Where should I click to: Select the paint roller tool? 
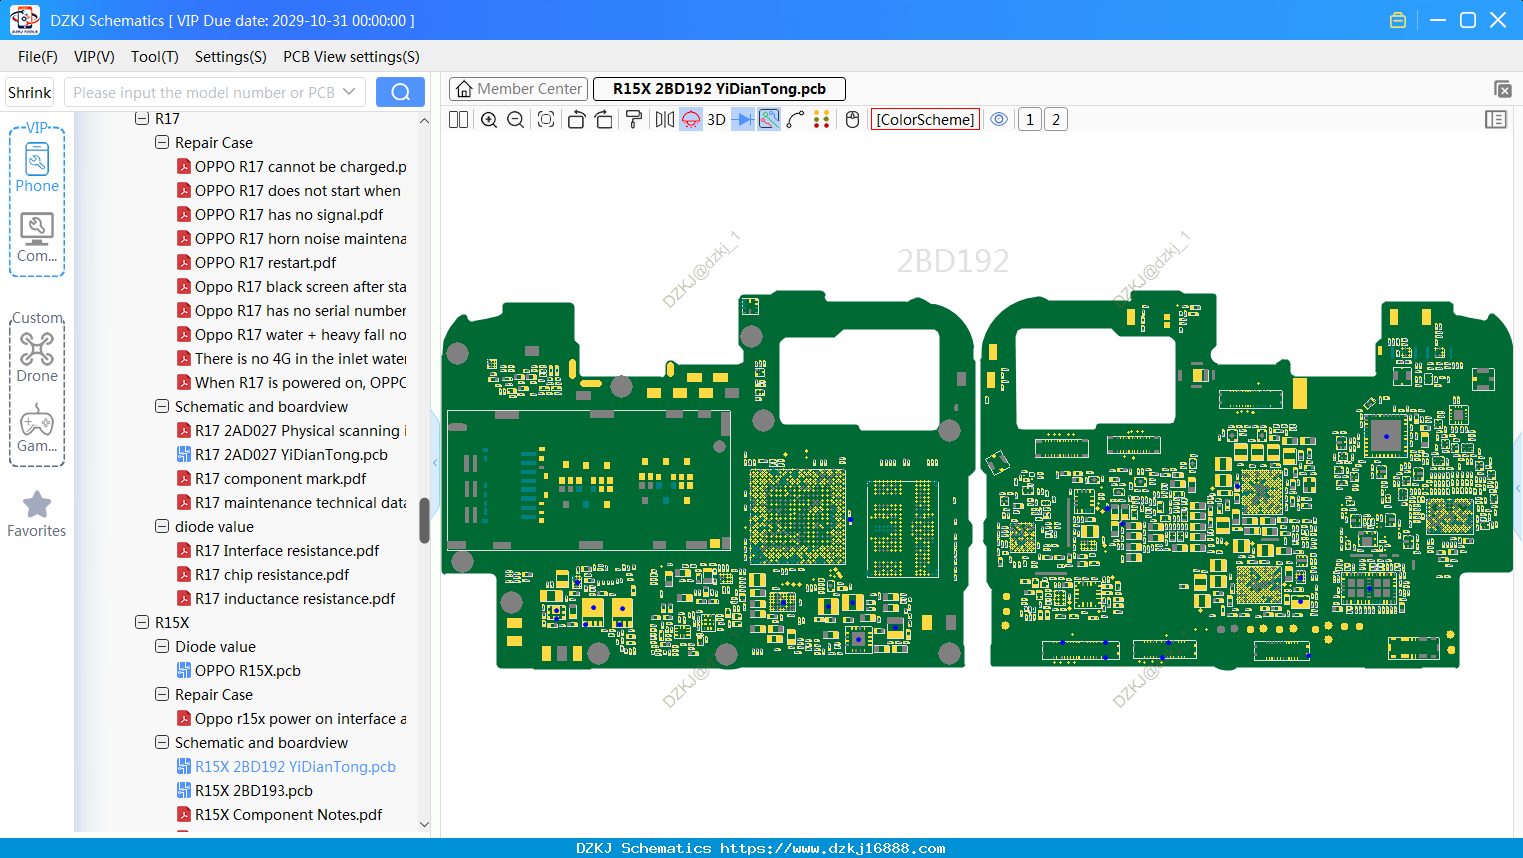634,120
